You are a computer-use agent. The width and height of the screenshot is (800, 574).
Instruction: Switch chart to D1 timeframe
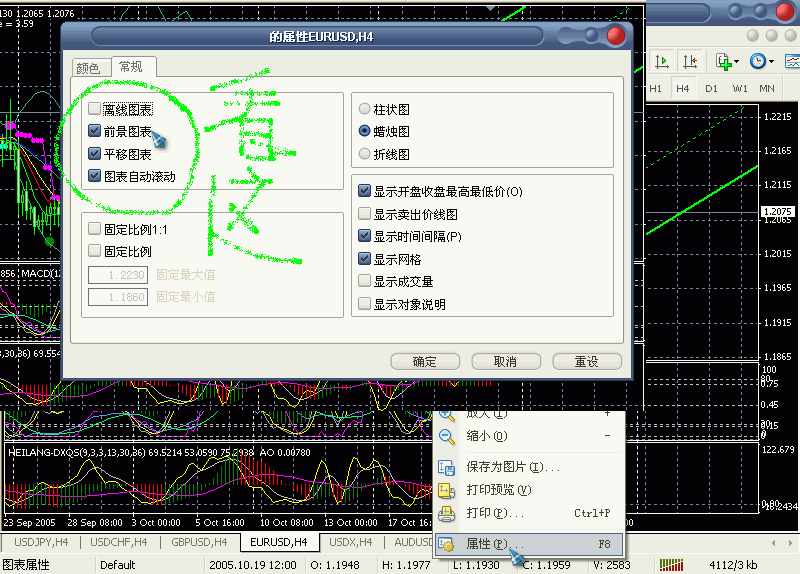[x=711, y=89]
